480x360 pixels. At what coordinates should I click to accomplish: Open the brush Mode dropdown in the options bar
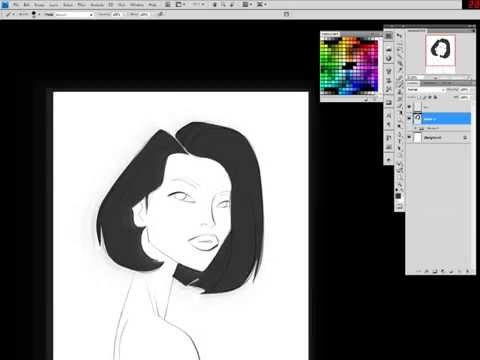73,14
